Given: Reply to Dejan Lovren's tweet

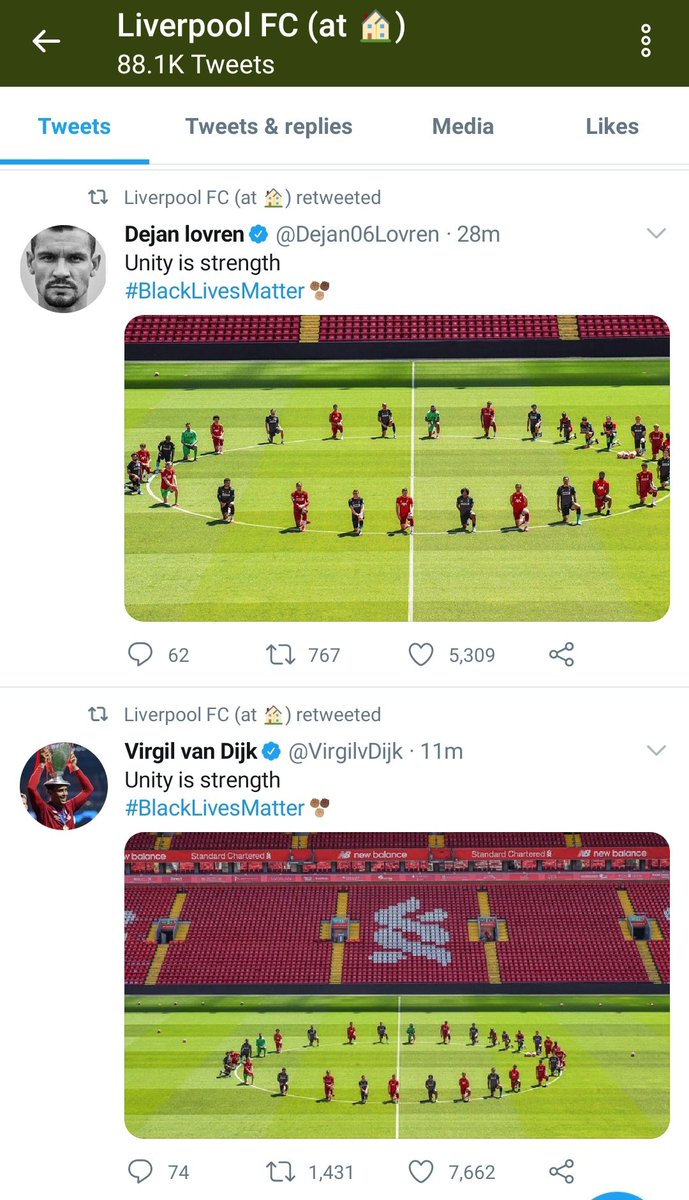Looking at the screenshot, I should pos(141,655).
